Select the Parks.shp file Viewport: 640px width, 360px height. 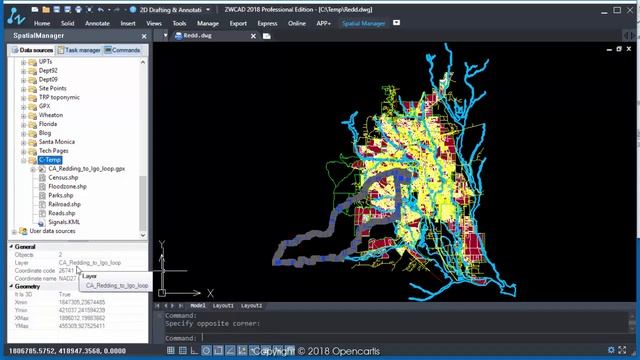coord(61,196)
